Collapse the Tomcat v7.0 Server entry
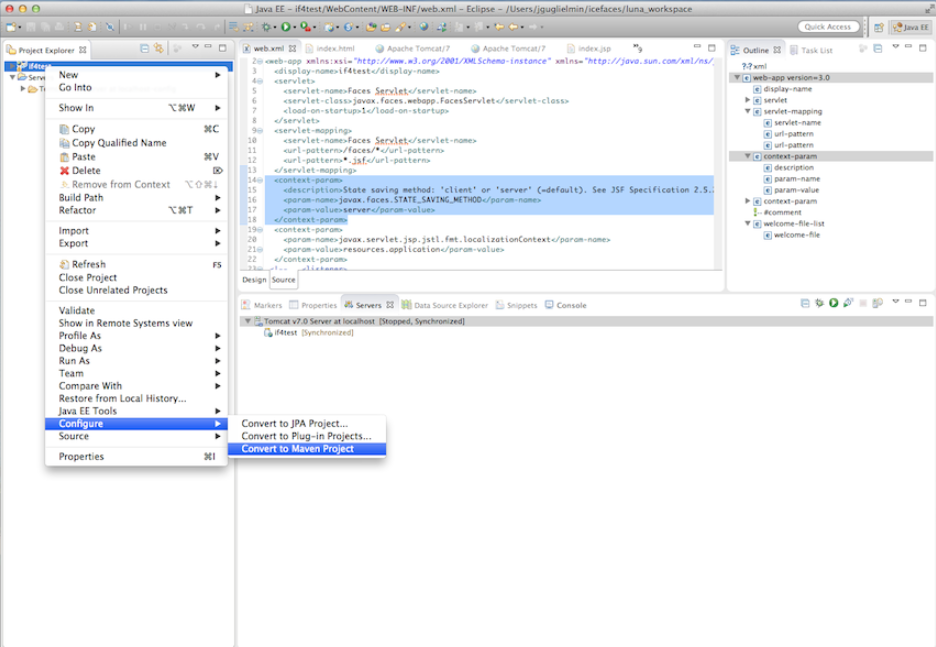This screenshot has height=647, width=936. tap(247, 322)
